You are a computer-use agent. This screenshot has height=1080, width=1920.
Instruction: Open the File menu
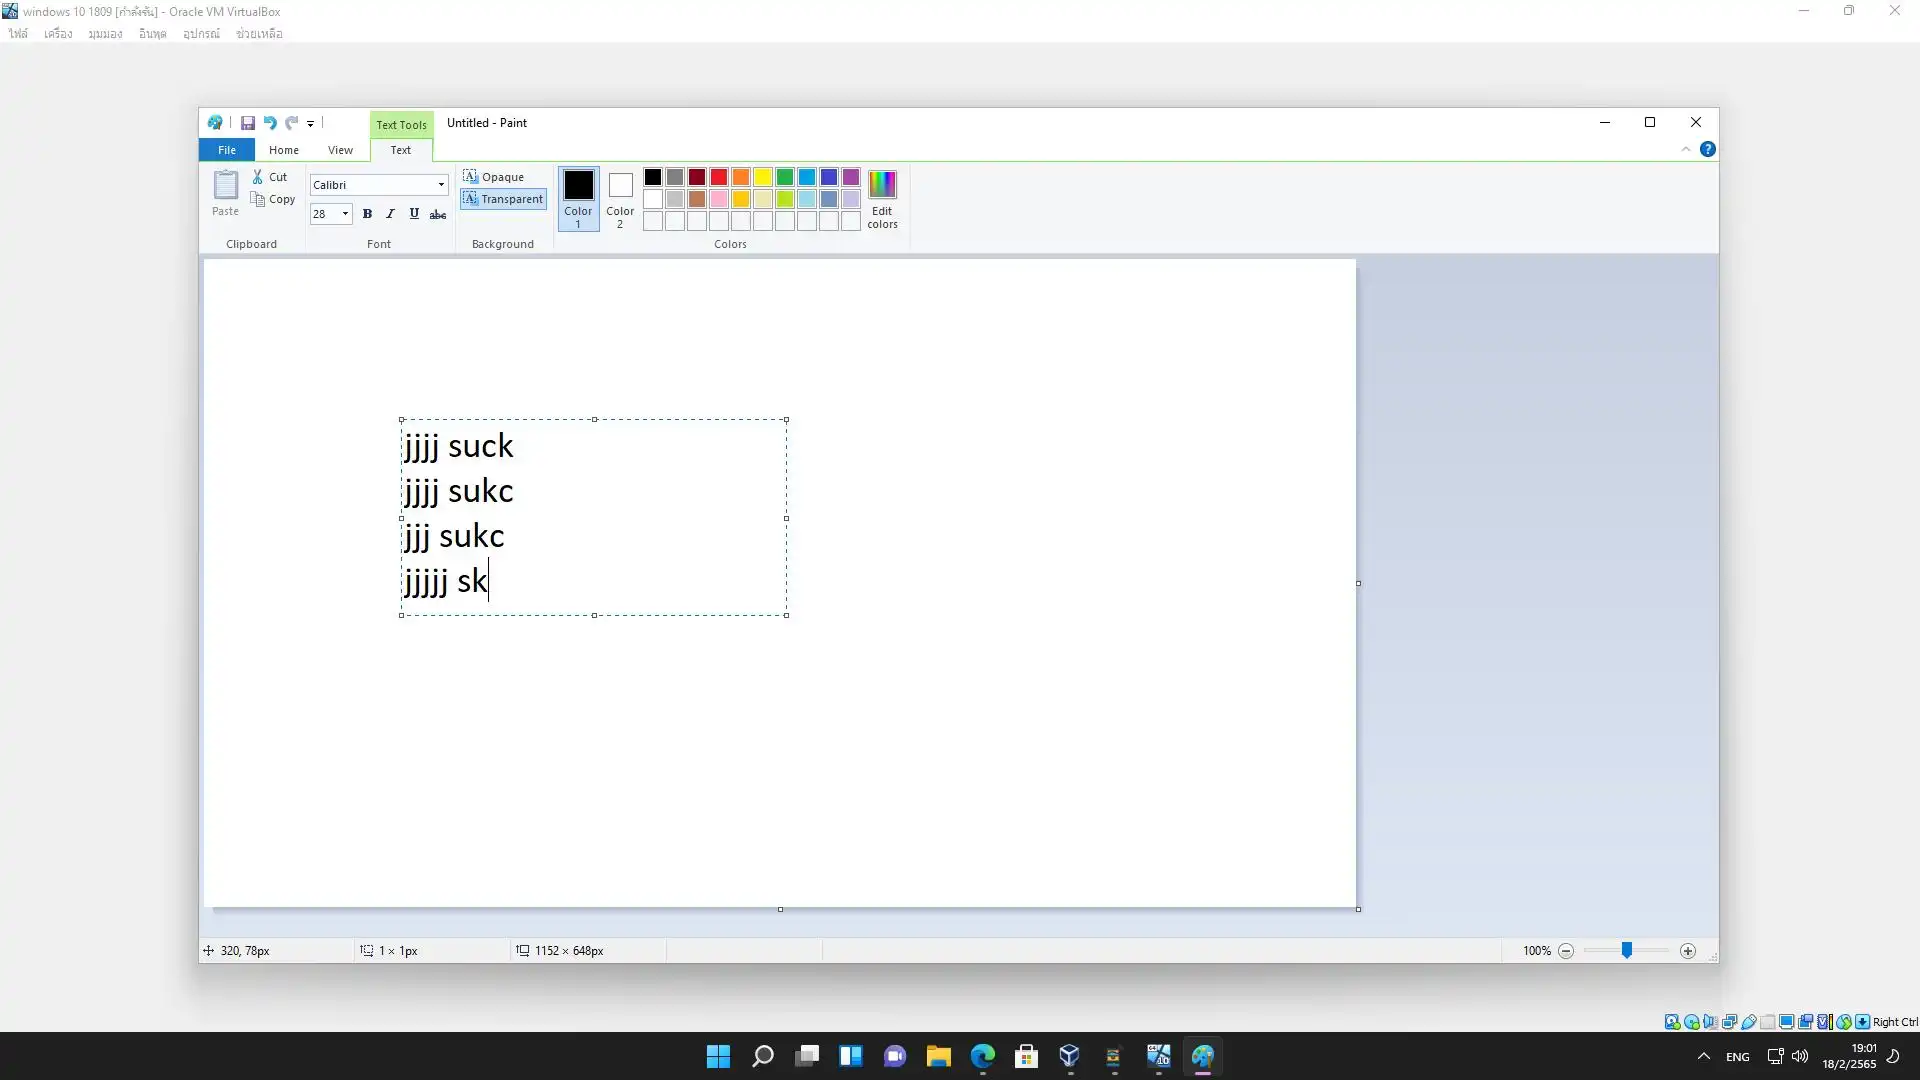(227, 150)
